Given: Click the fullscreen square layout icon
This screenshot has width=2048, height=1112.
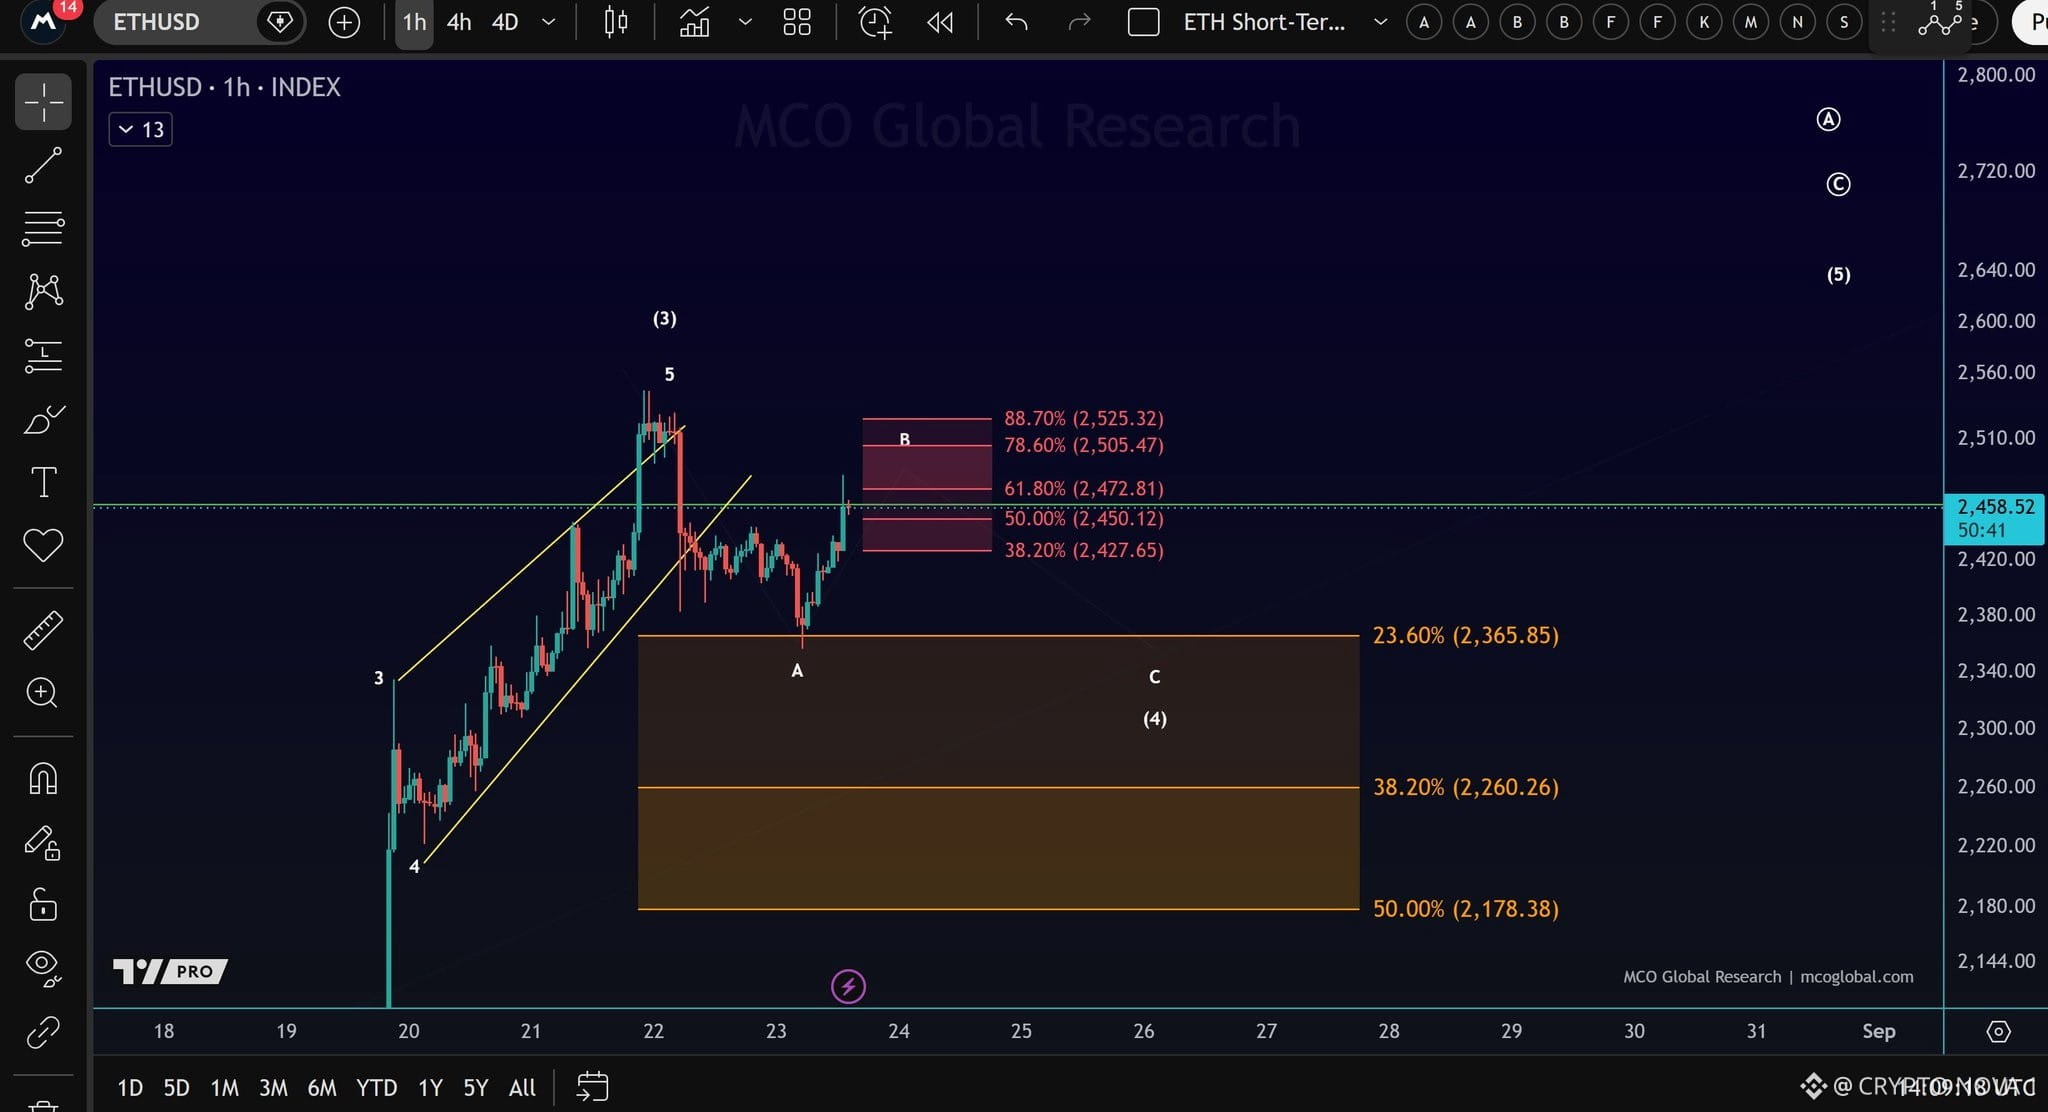Looking at the screenshot, I should (1143, 22).
